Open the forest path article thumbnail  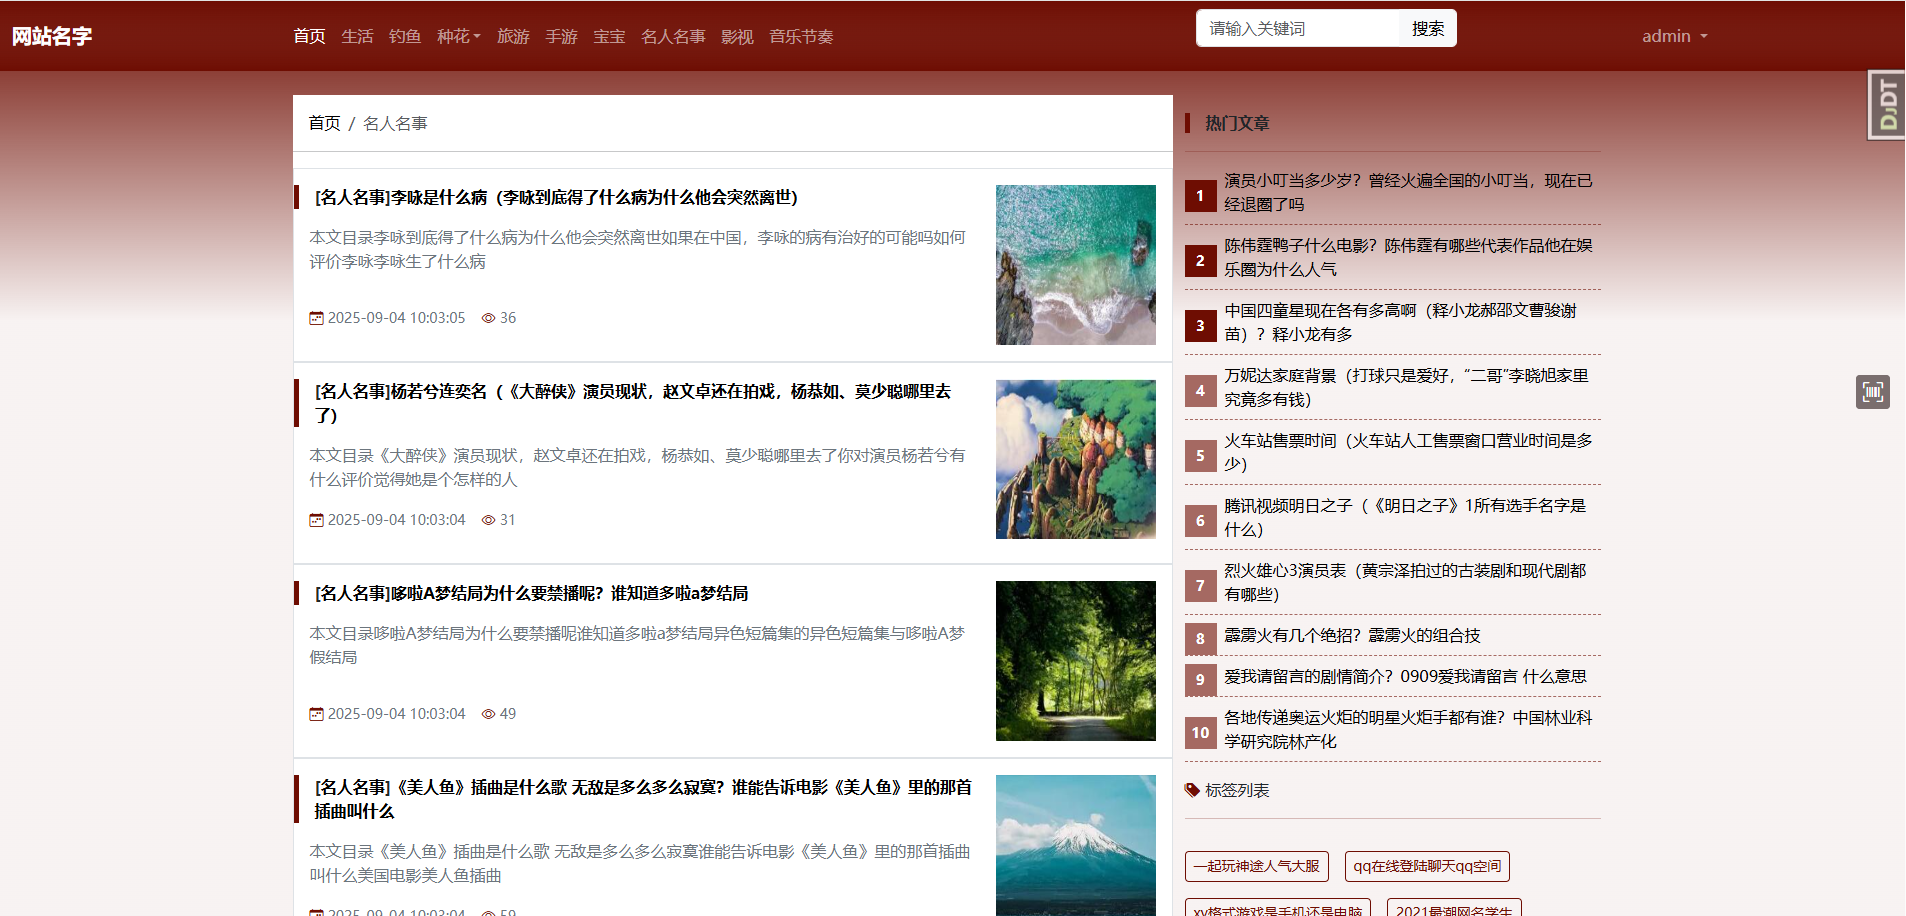click(1075, 661)
